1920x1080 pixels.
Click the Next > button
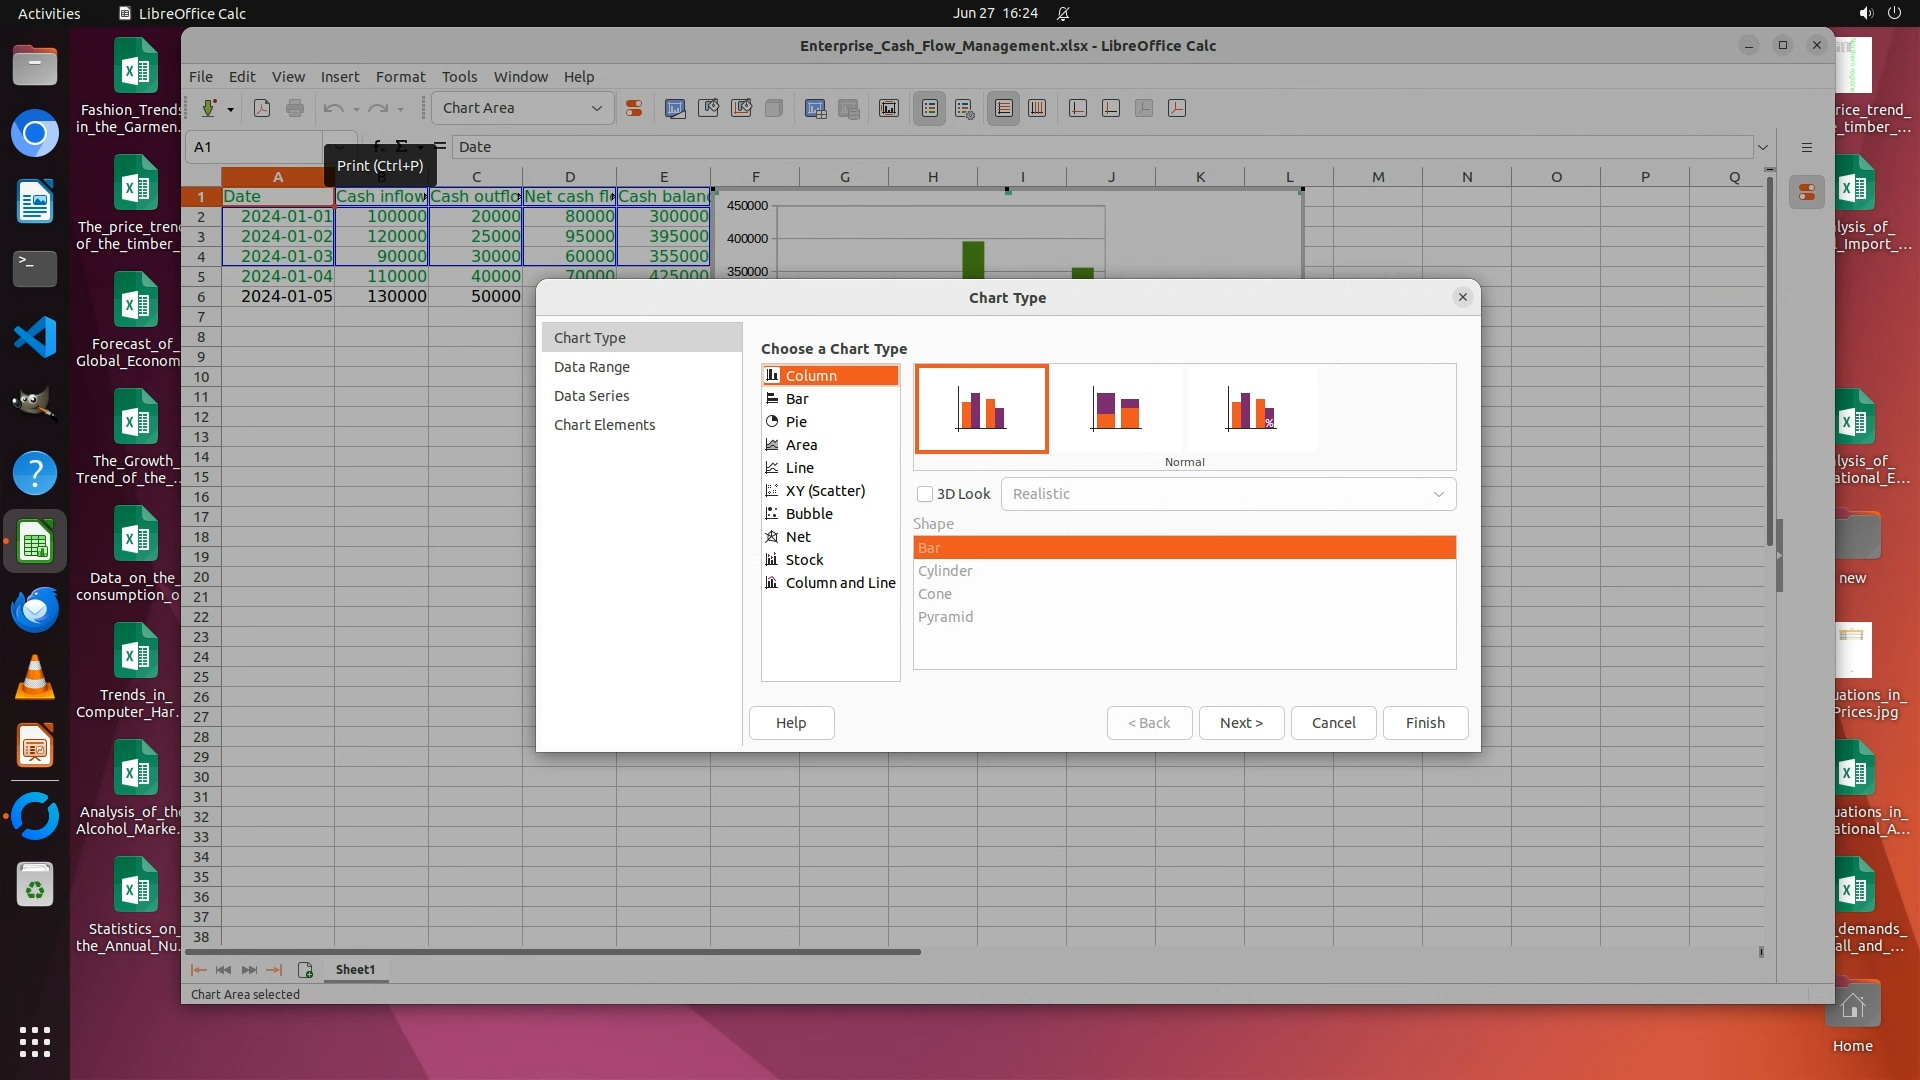point(1241,723)
